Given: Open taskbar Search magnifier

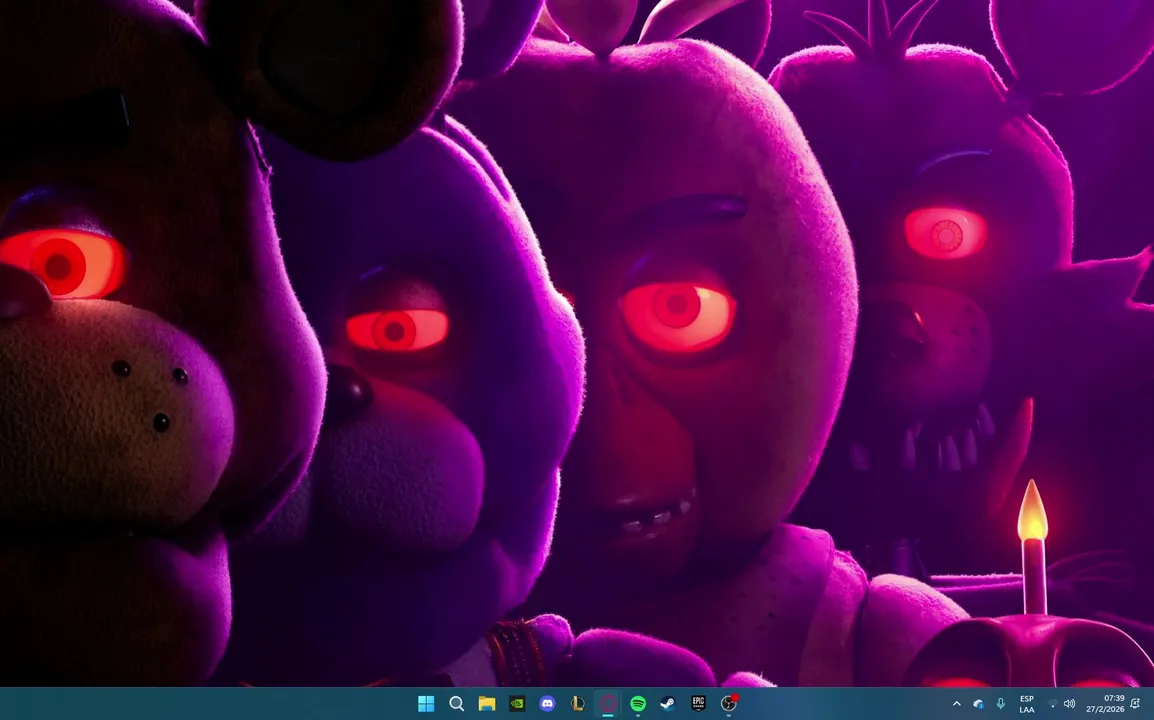Looking at the screenshot, I should (456, 704).
